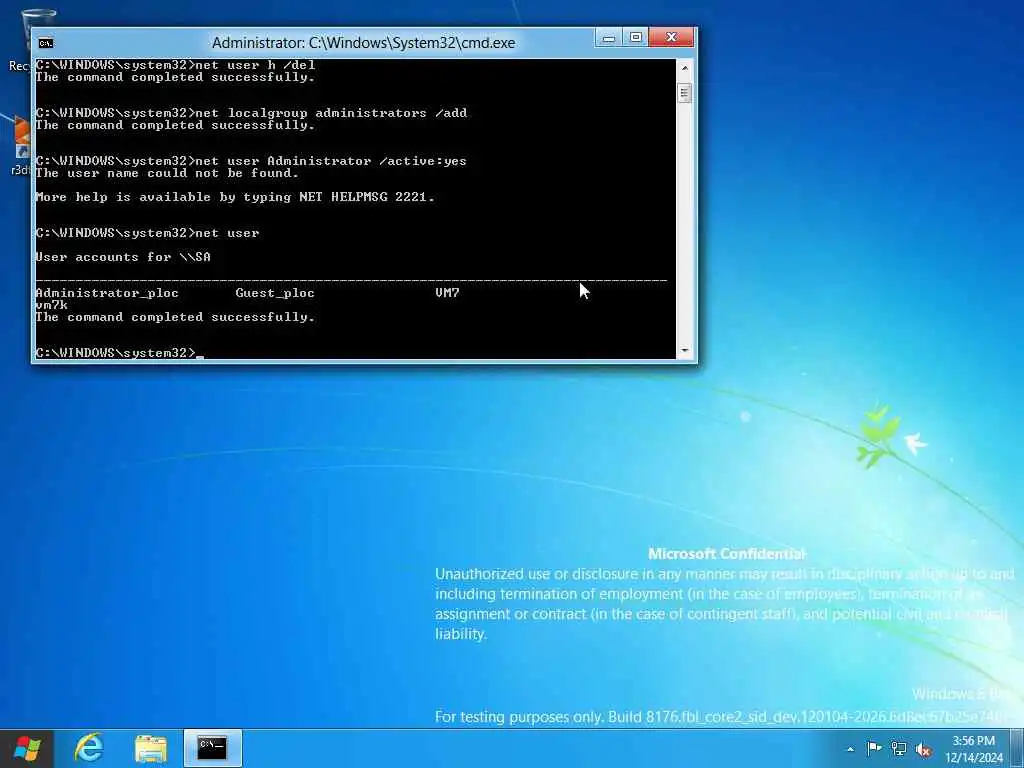
Task: Click the Show desktop strip
Action: tap(1017, 748)
